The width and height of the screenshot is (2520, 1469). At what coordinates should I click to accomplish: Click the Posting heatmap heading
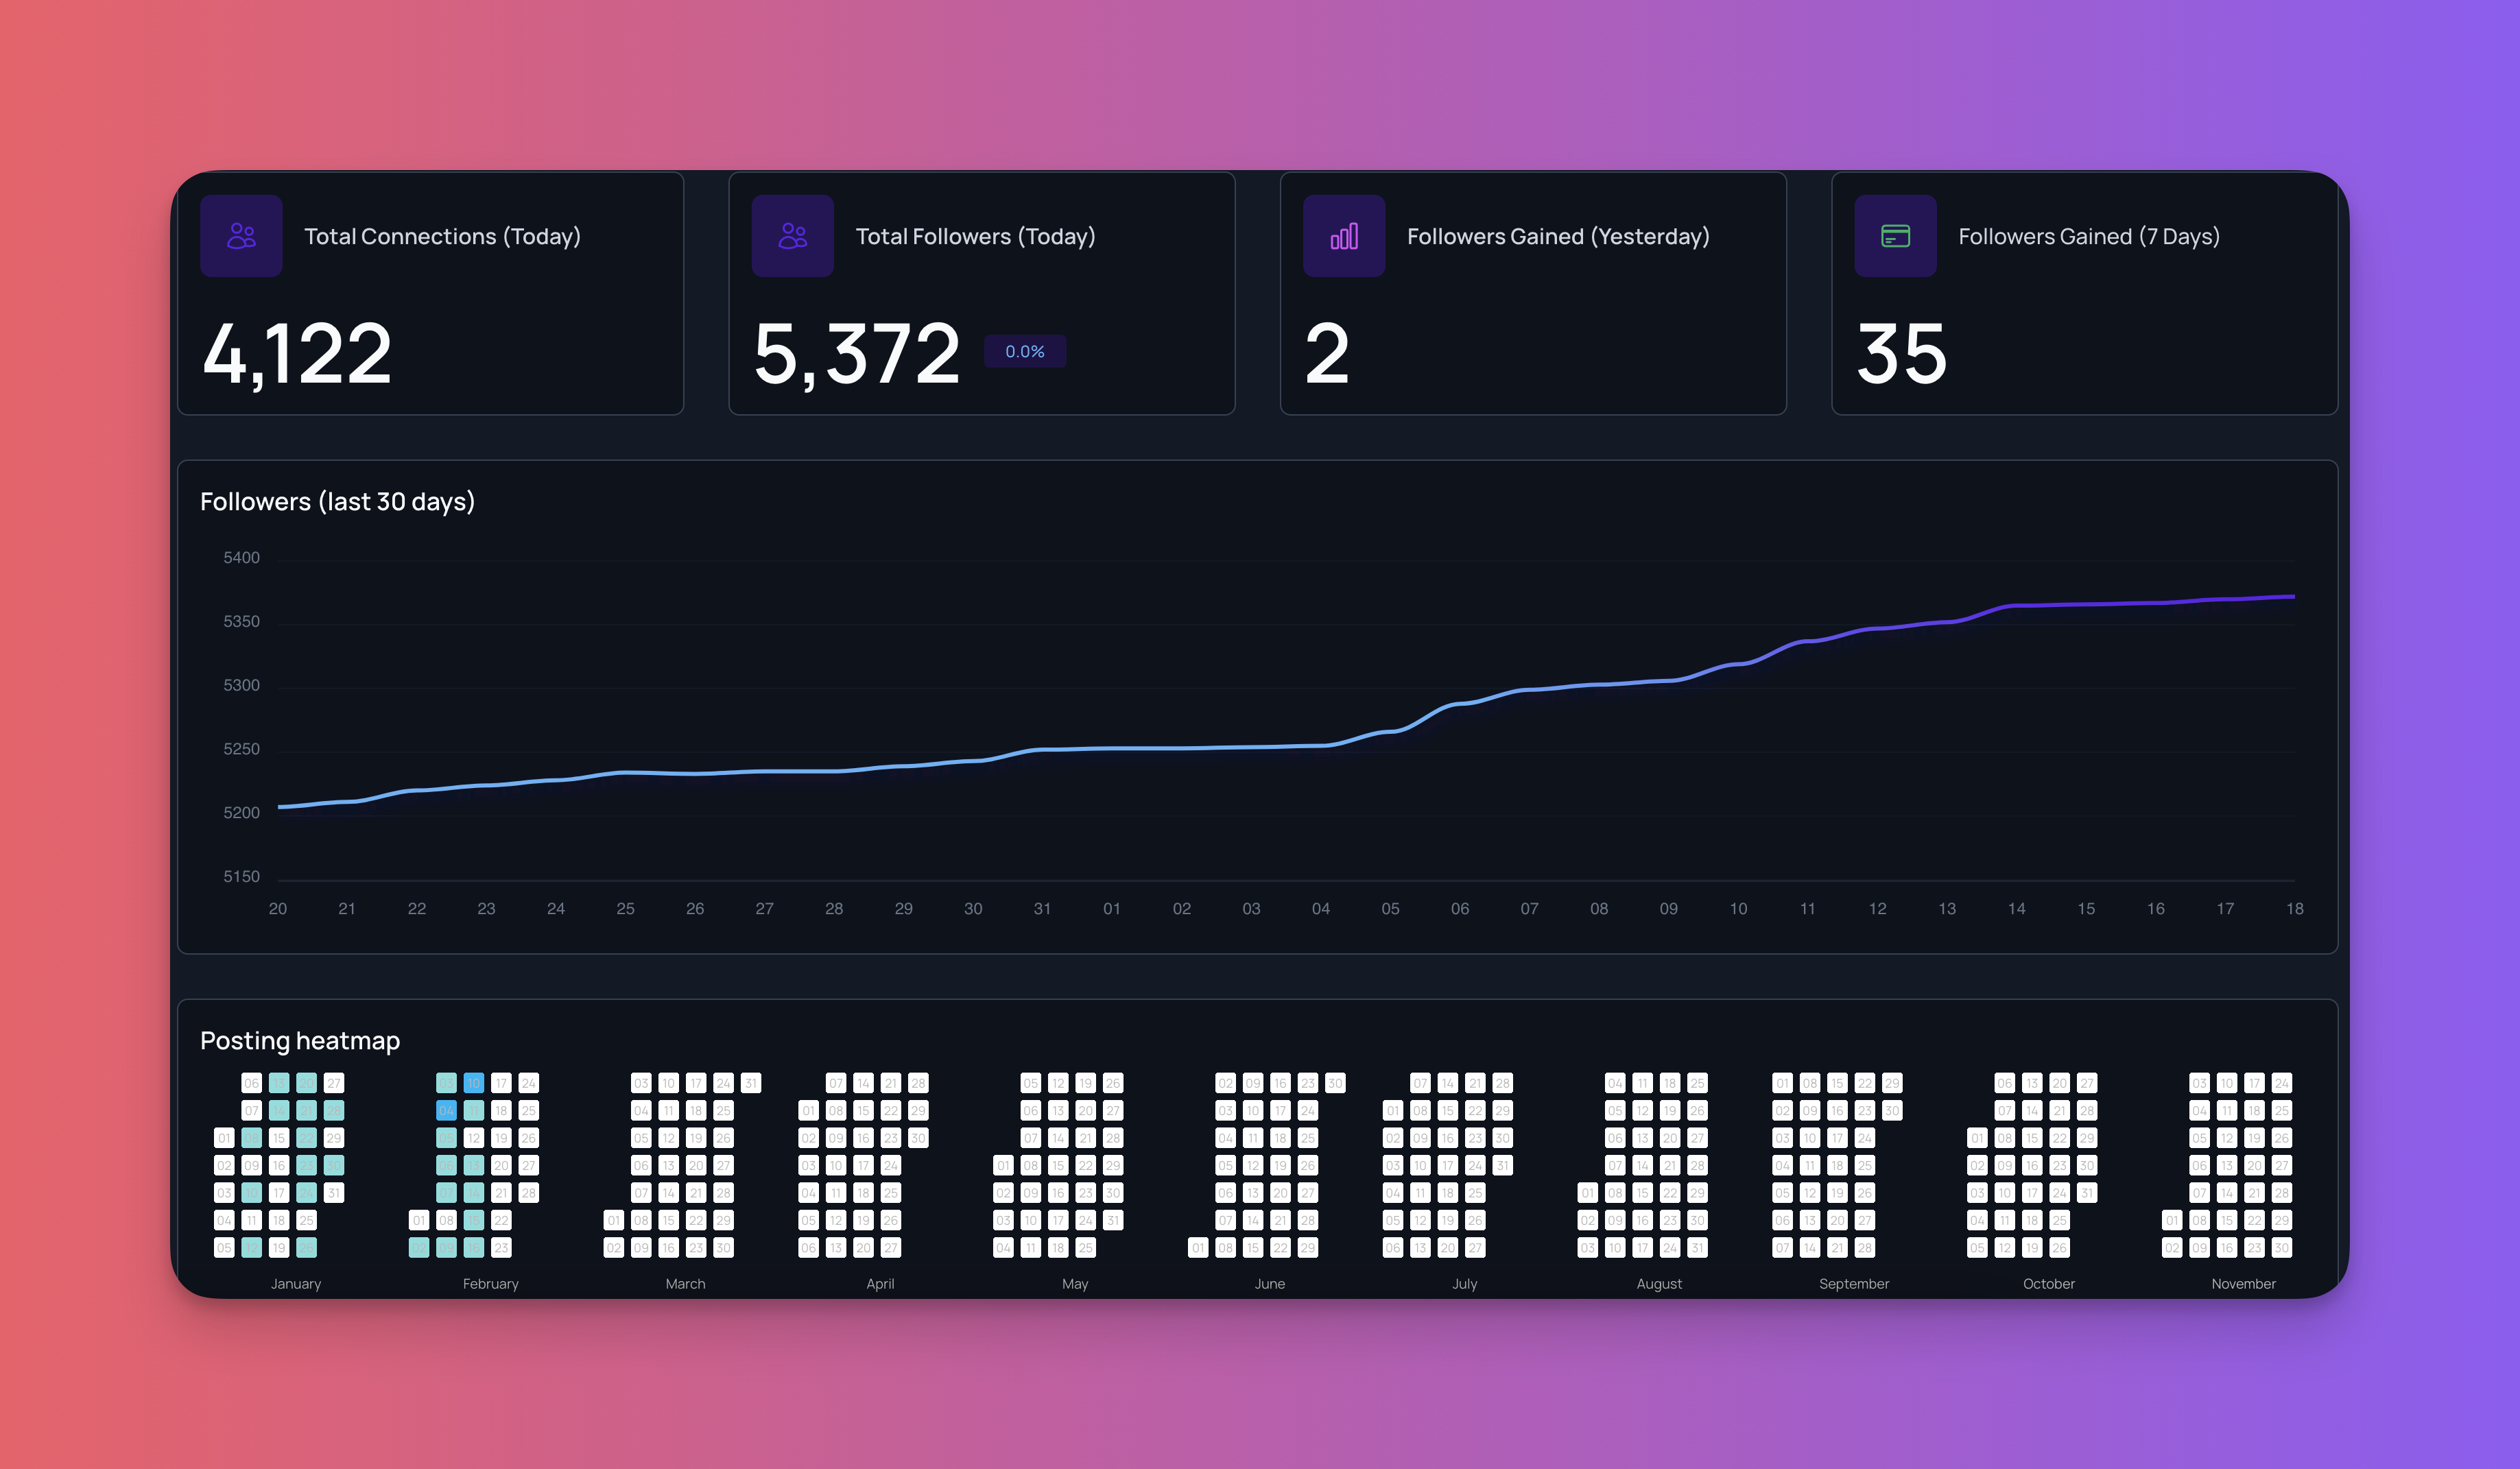[300, 1041]
